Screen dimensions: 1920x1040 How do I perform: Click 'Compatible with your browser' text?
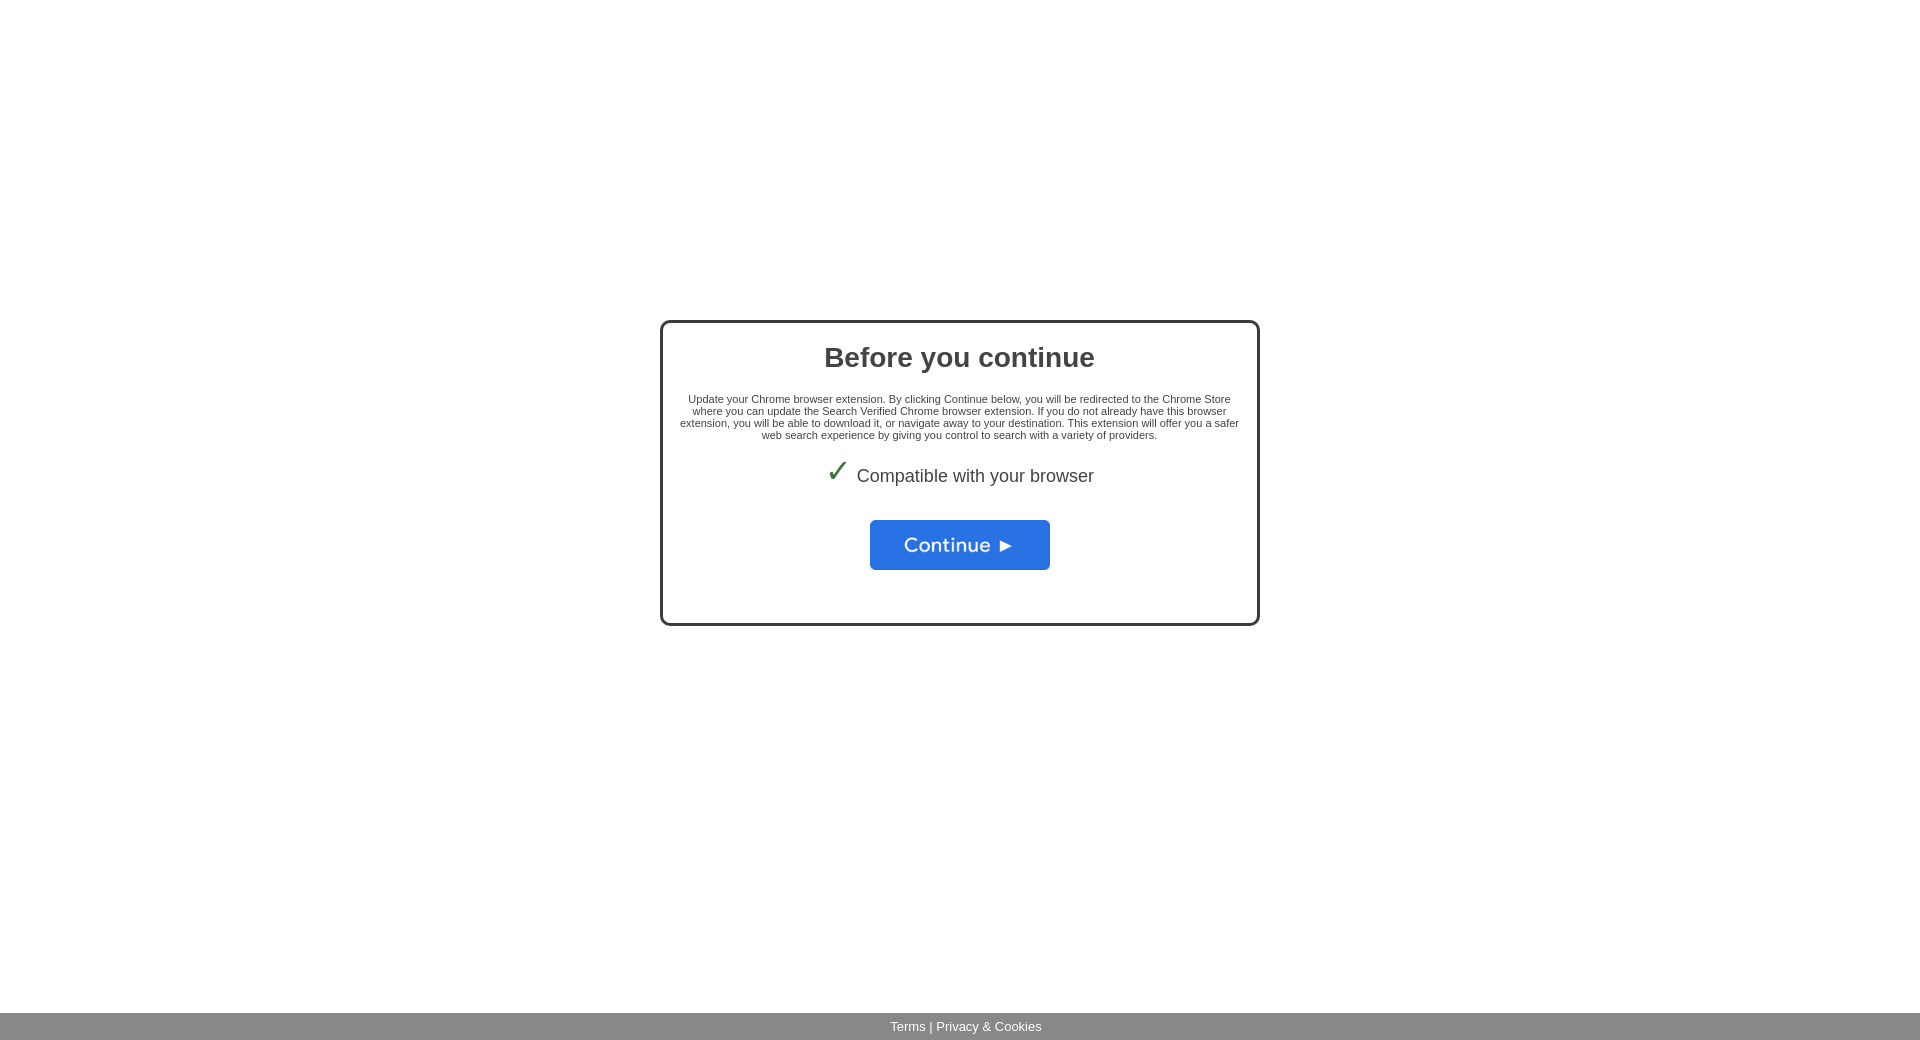pyautogui.click(x=975, y=477)
